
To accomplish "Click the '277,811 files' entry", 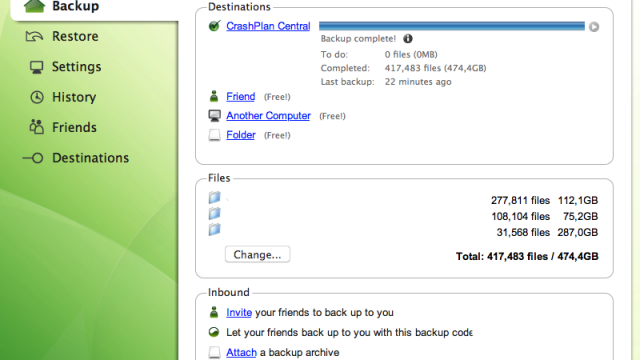I will [x=520, y=200].
